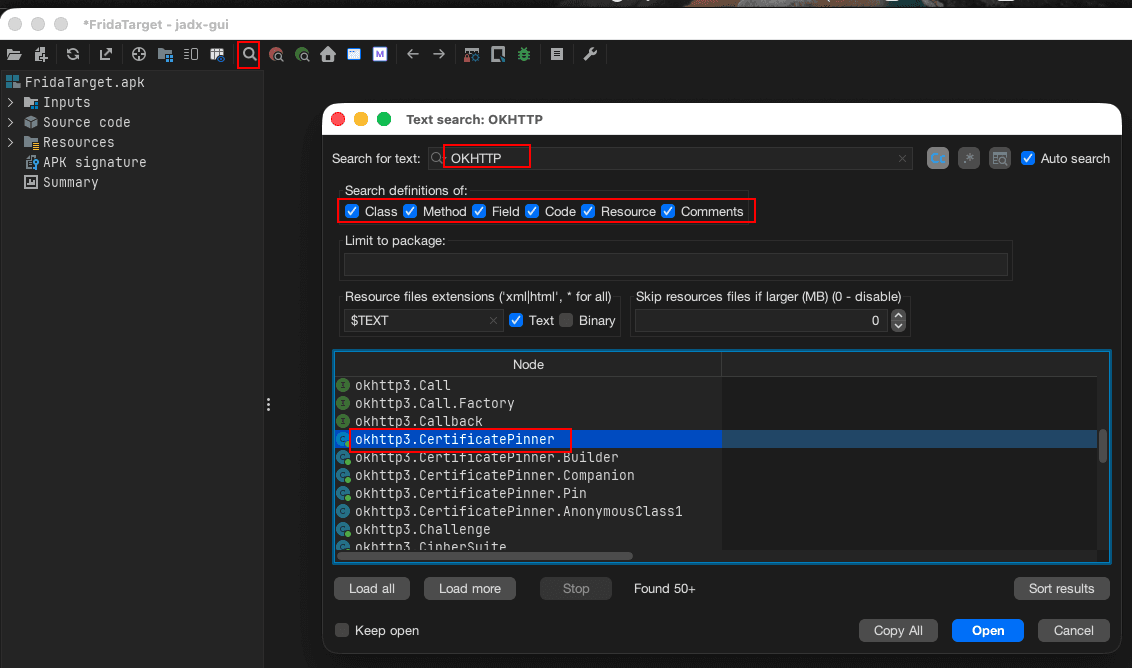Viewport: 1132px width, 668px height.
Task: Click the Quark analysis toolbar icon
Action: pos(498,54)
